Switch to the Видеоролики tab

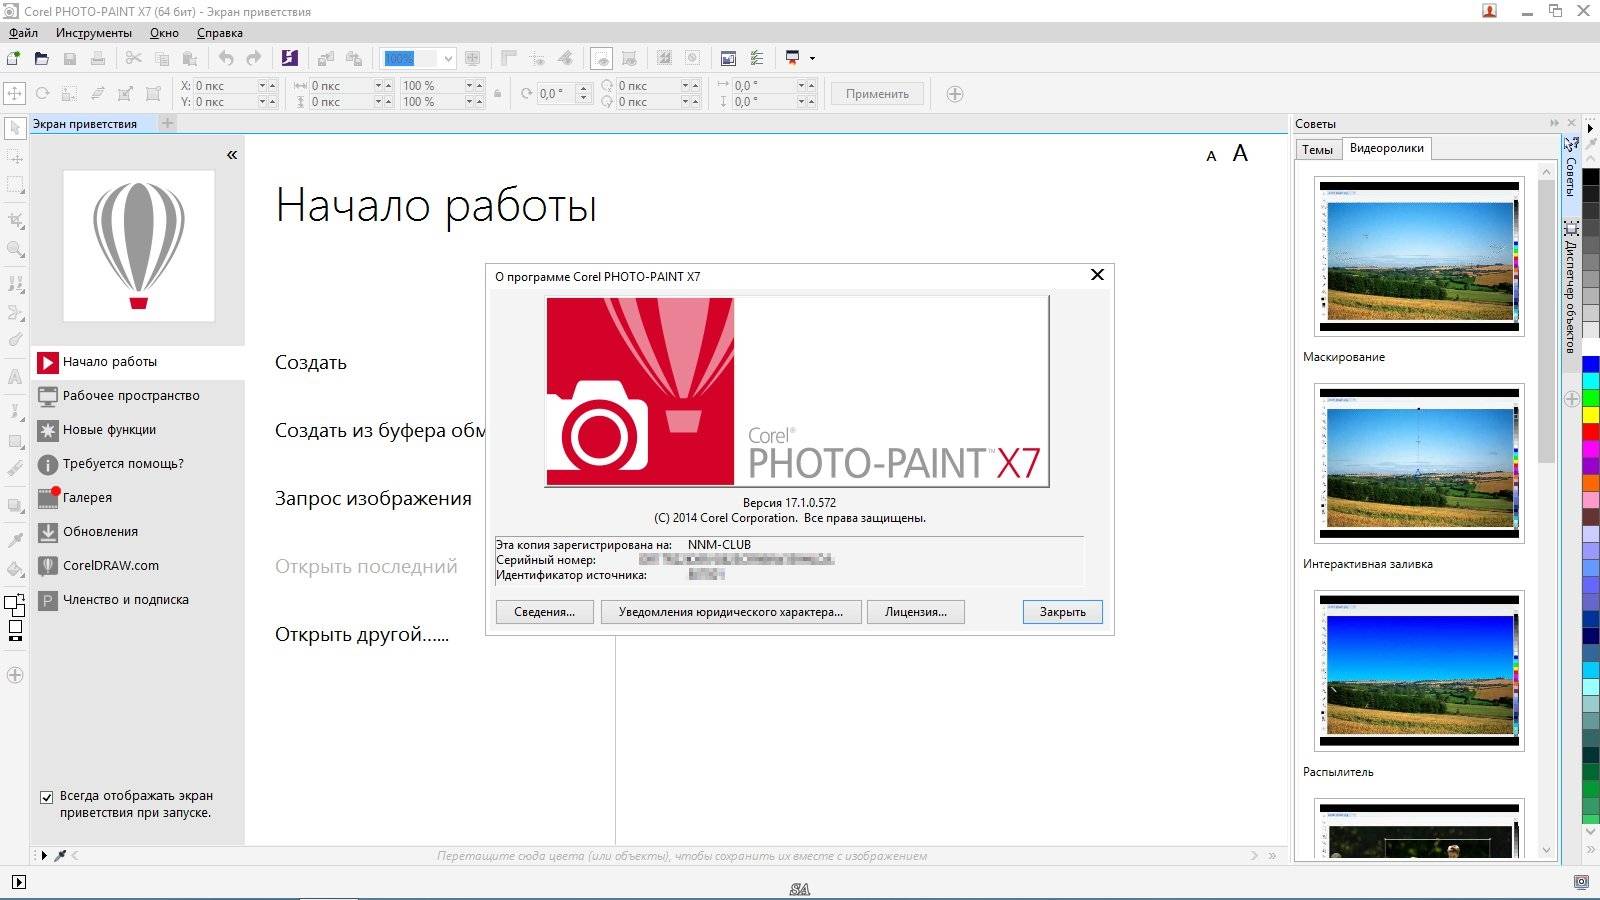tap(1386, 148)
